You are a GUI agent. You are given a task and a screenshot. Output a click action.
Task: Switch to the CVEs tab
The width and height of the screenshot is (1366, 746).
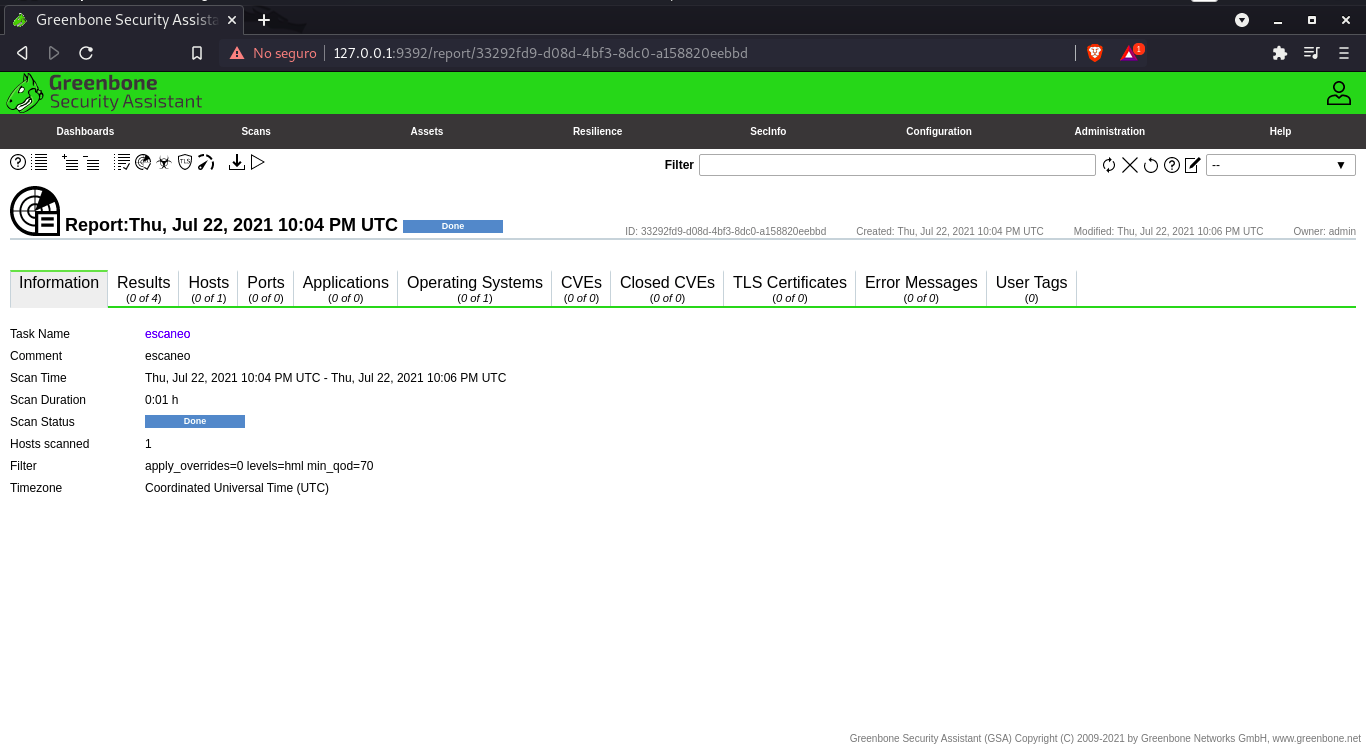pos(581,288)
